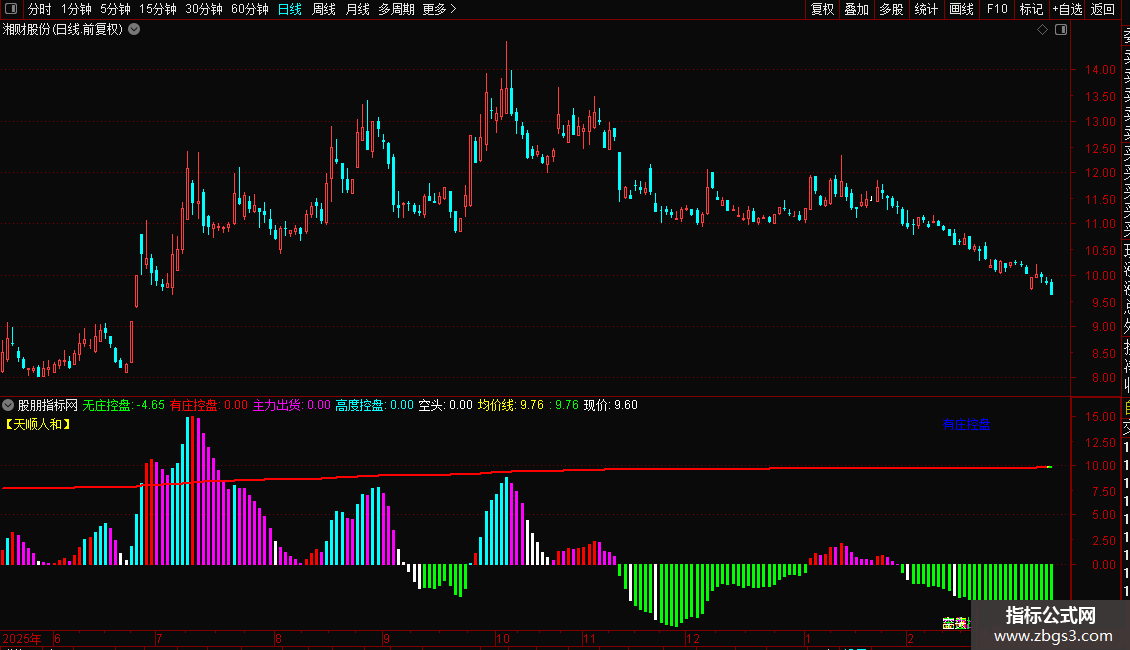Screen dimensions: 1130x650
Task: Expand the 更多 periods menu
Action: tap(440, 9)
